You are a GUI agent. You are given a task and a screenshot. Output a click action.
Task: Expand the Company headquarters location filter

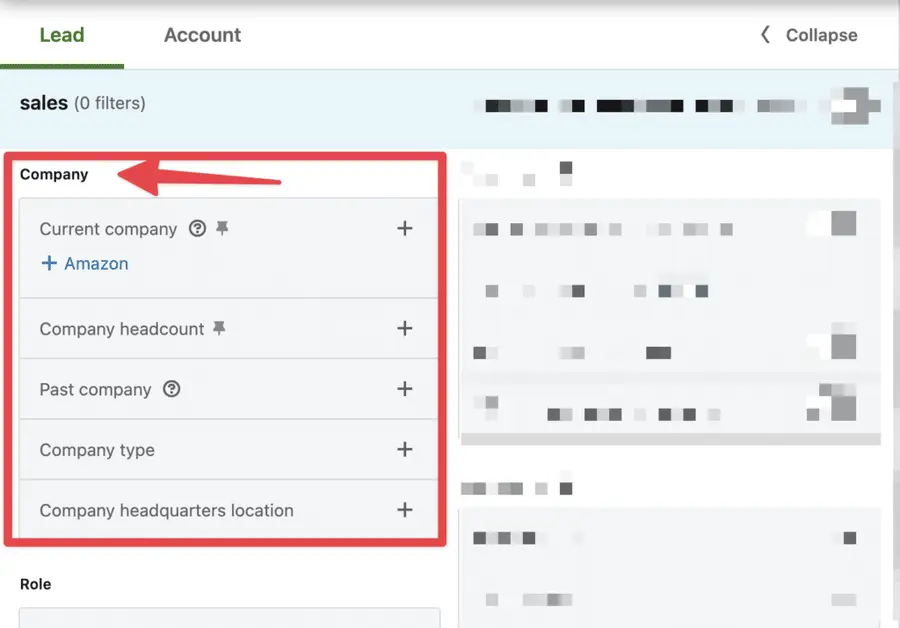[405, 510]
